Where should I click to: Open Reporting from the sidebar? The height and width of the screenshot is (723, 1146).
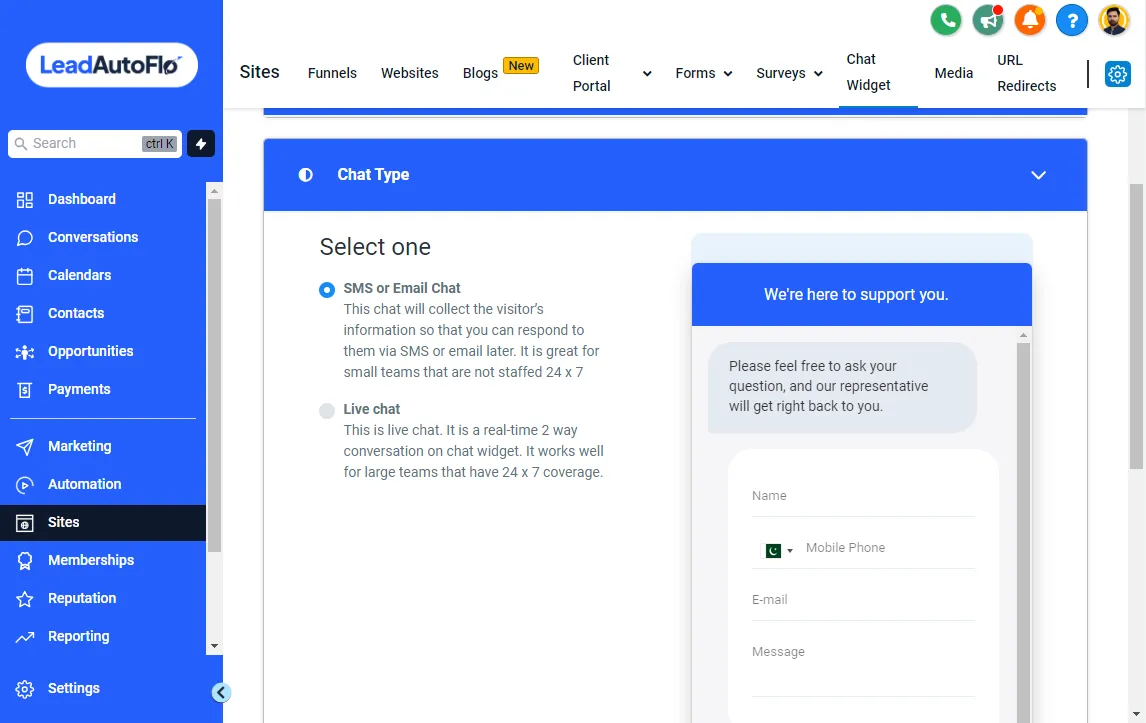click(79, 637)
